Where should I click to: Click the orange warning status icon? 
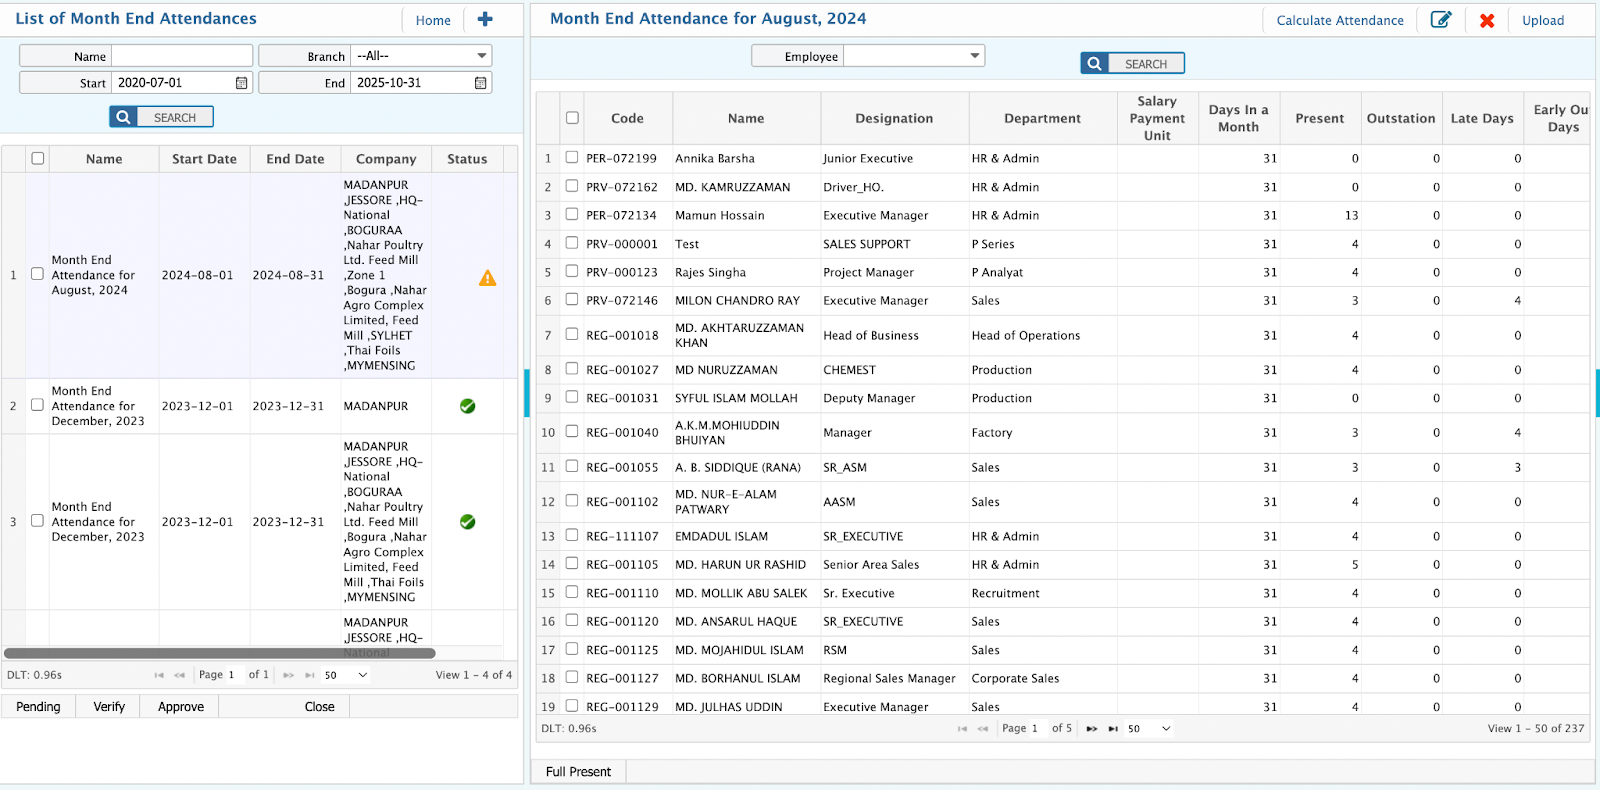pos(487,278)
